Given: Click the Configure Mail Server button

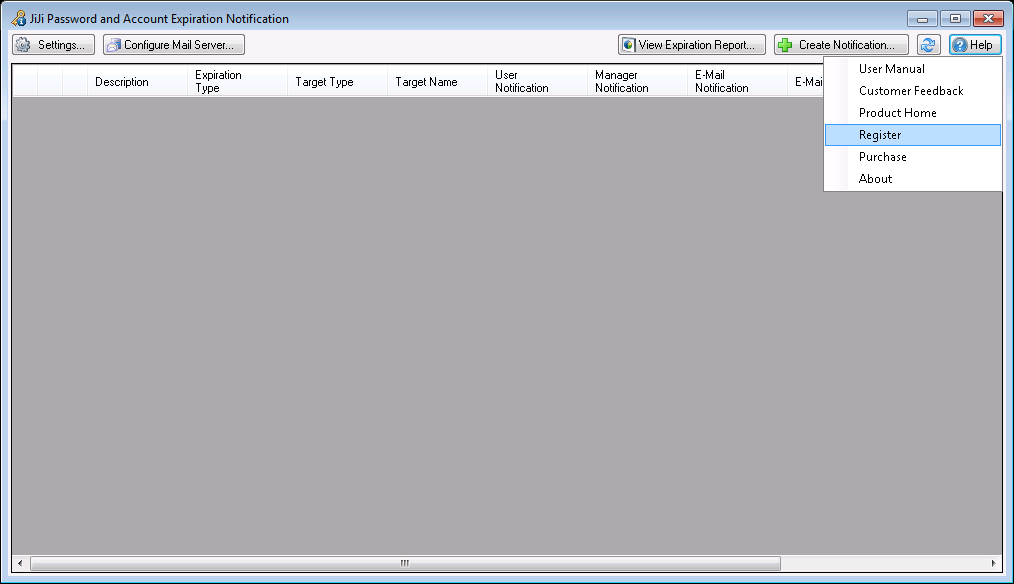Looking at the screenshot, I should pyautogui.click(x=174, y=45).
